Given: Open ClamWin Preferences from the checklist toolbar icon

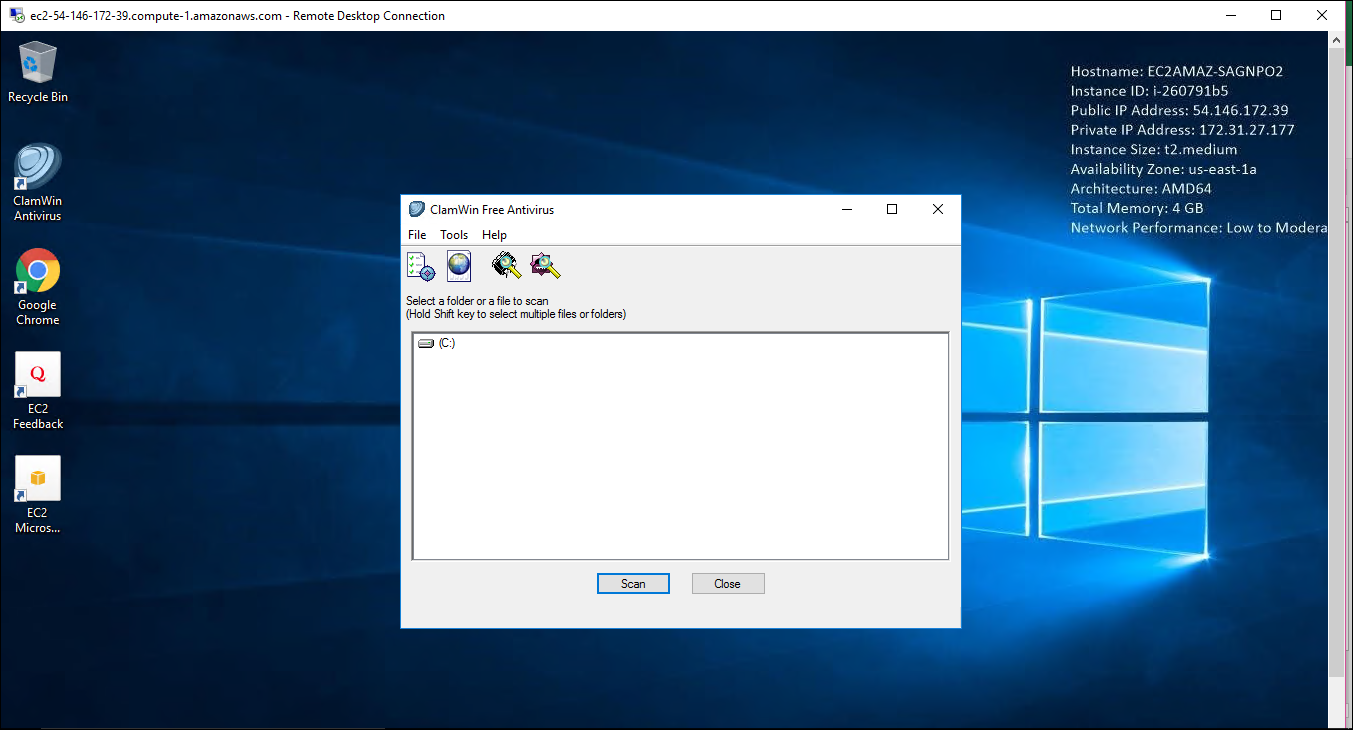Looking at the screenshot, I should point(420,266).
